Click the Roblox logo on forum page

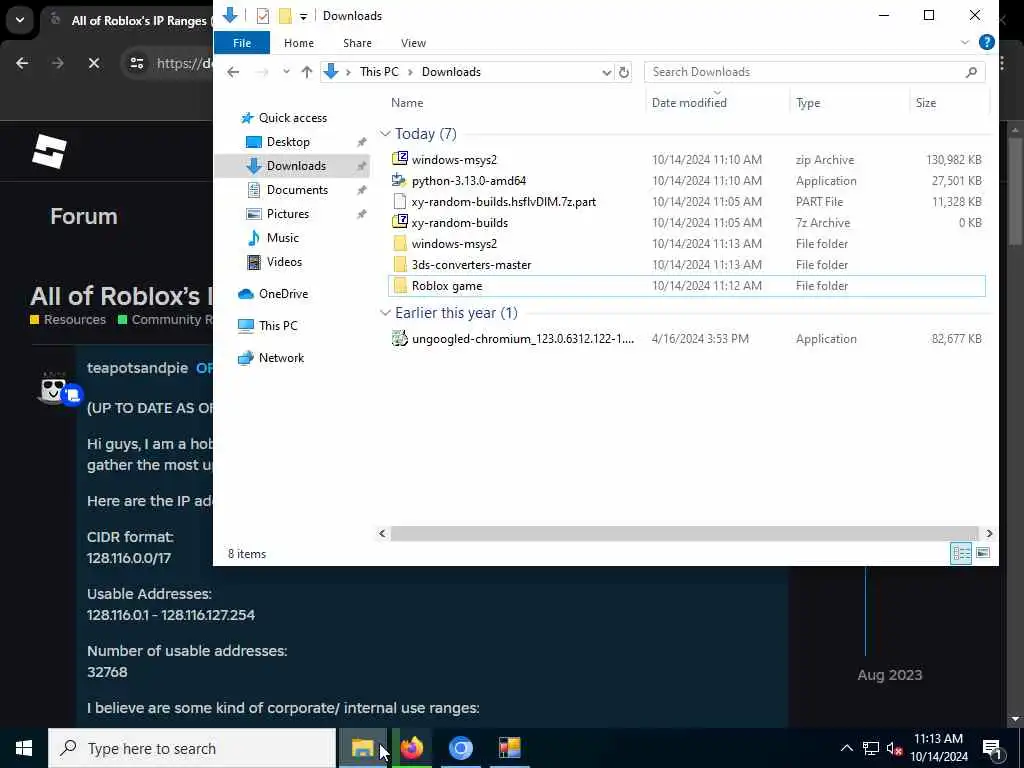click(50, 151)
